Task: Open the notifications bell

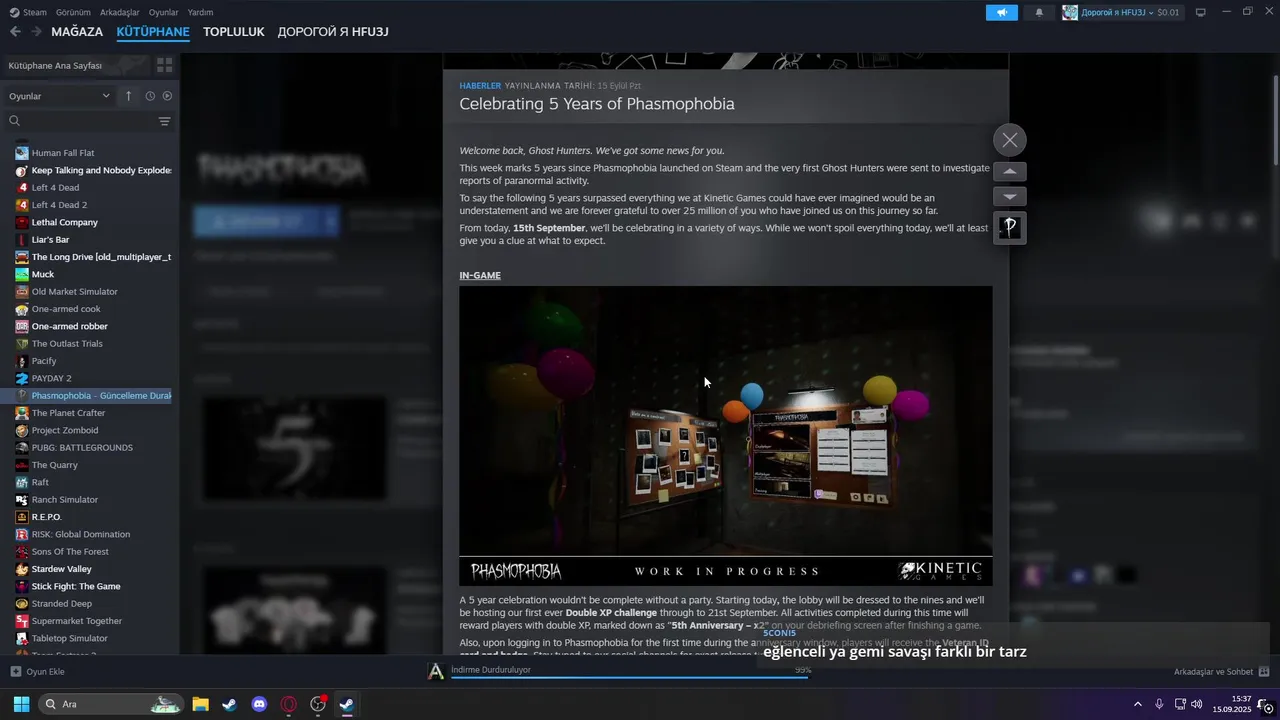Action: click(1039, 12)
